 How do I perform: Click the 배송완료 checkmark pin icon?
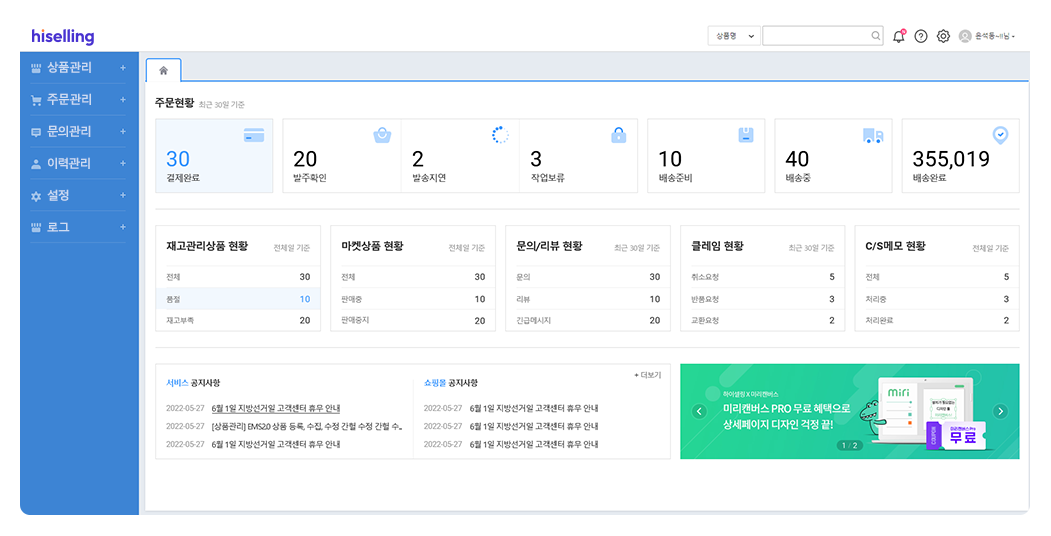pos(1000,135)
